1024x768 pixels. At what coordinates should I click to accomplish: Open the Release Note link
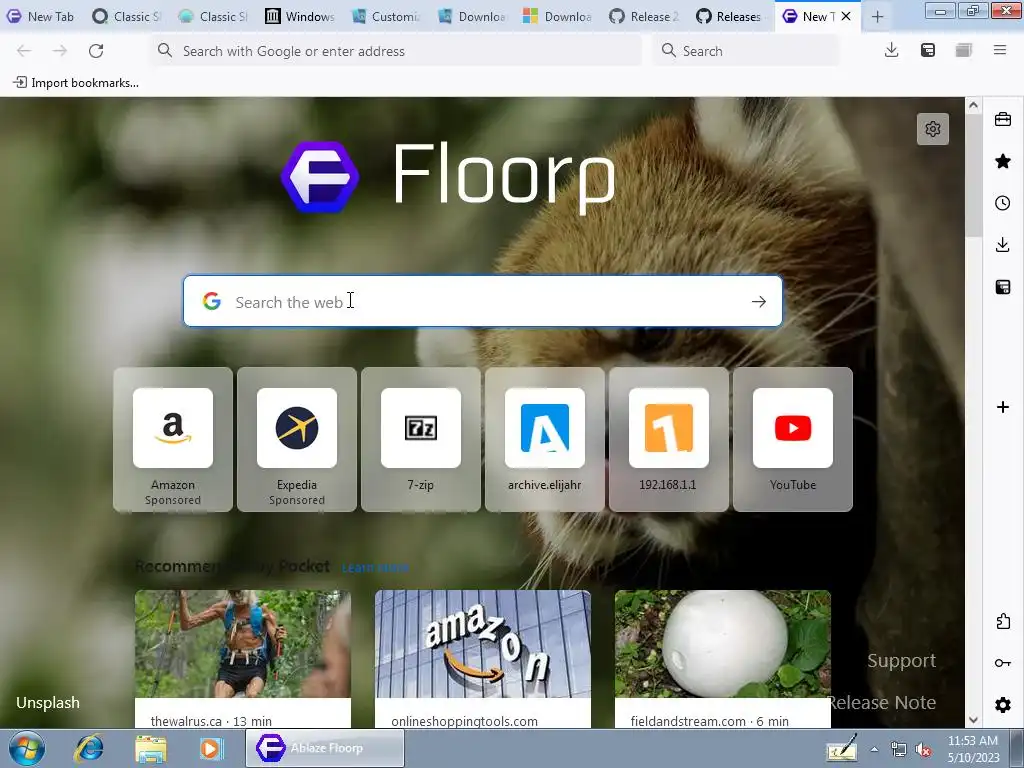[882, 703]
